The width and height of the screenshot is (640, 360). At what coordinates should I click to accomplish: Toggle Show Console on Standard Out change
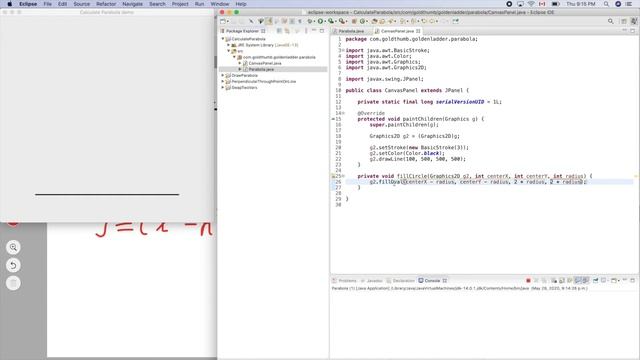click(578, 281)
